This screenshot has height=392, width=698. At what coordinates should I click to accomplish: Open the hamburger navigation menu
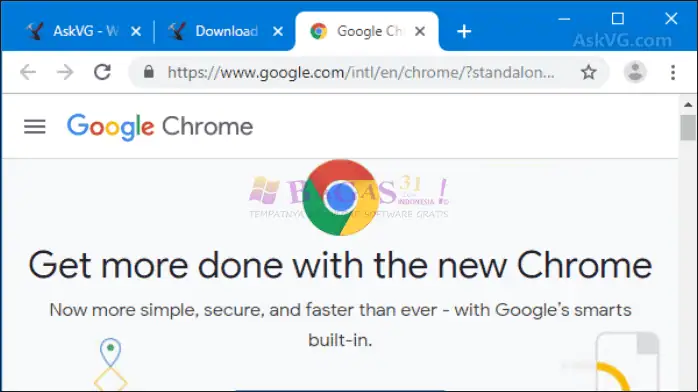(x=35, y=127)
